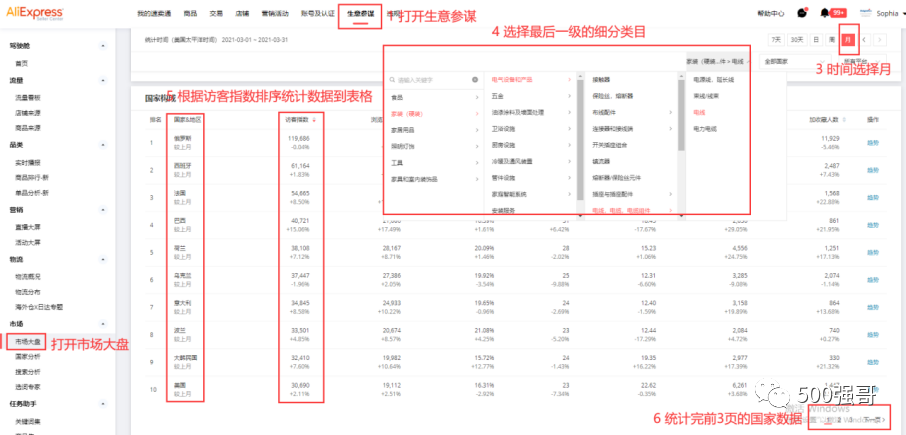Open 趋势 for the 西班牙 row
The width and height of the screenshot is (906, 435).
click(x=872, y=170)
